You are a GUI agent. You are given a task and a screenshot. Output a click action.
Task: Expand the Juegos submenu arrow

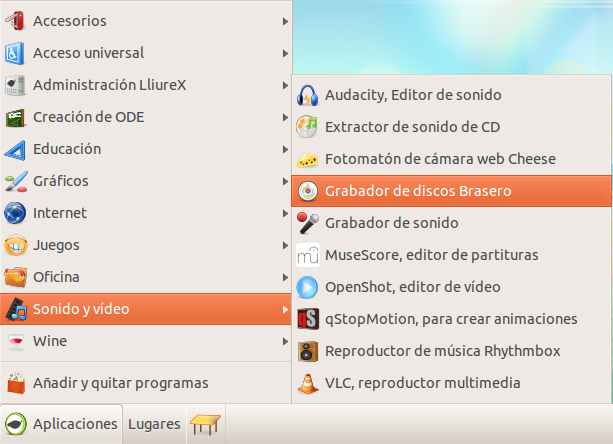(x=285, y=245)
